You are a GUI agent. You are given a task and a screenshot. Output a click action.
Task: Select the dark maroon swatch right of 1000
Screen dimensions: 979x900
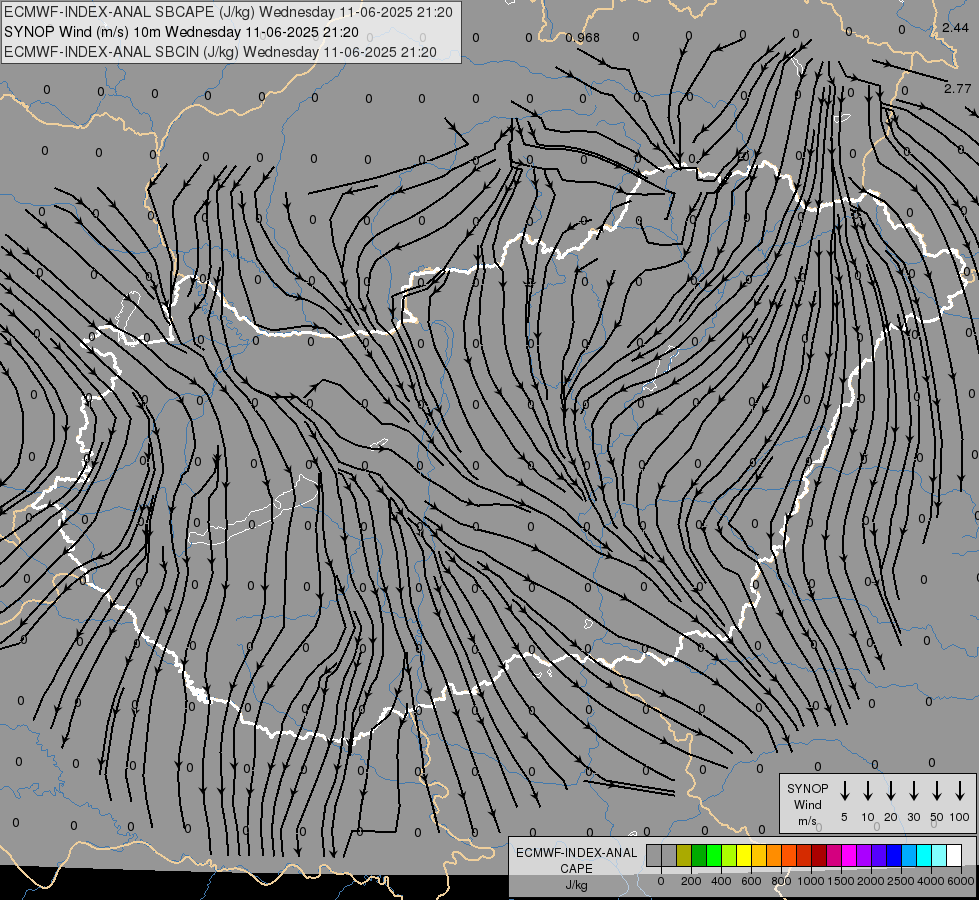click(x=819, y=855)
